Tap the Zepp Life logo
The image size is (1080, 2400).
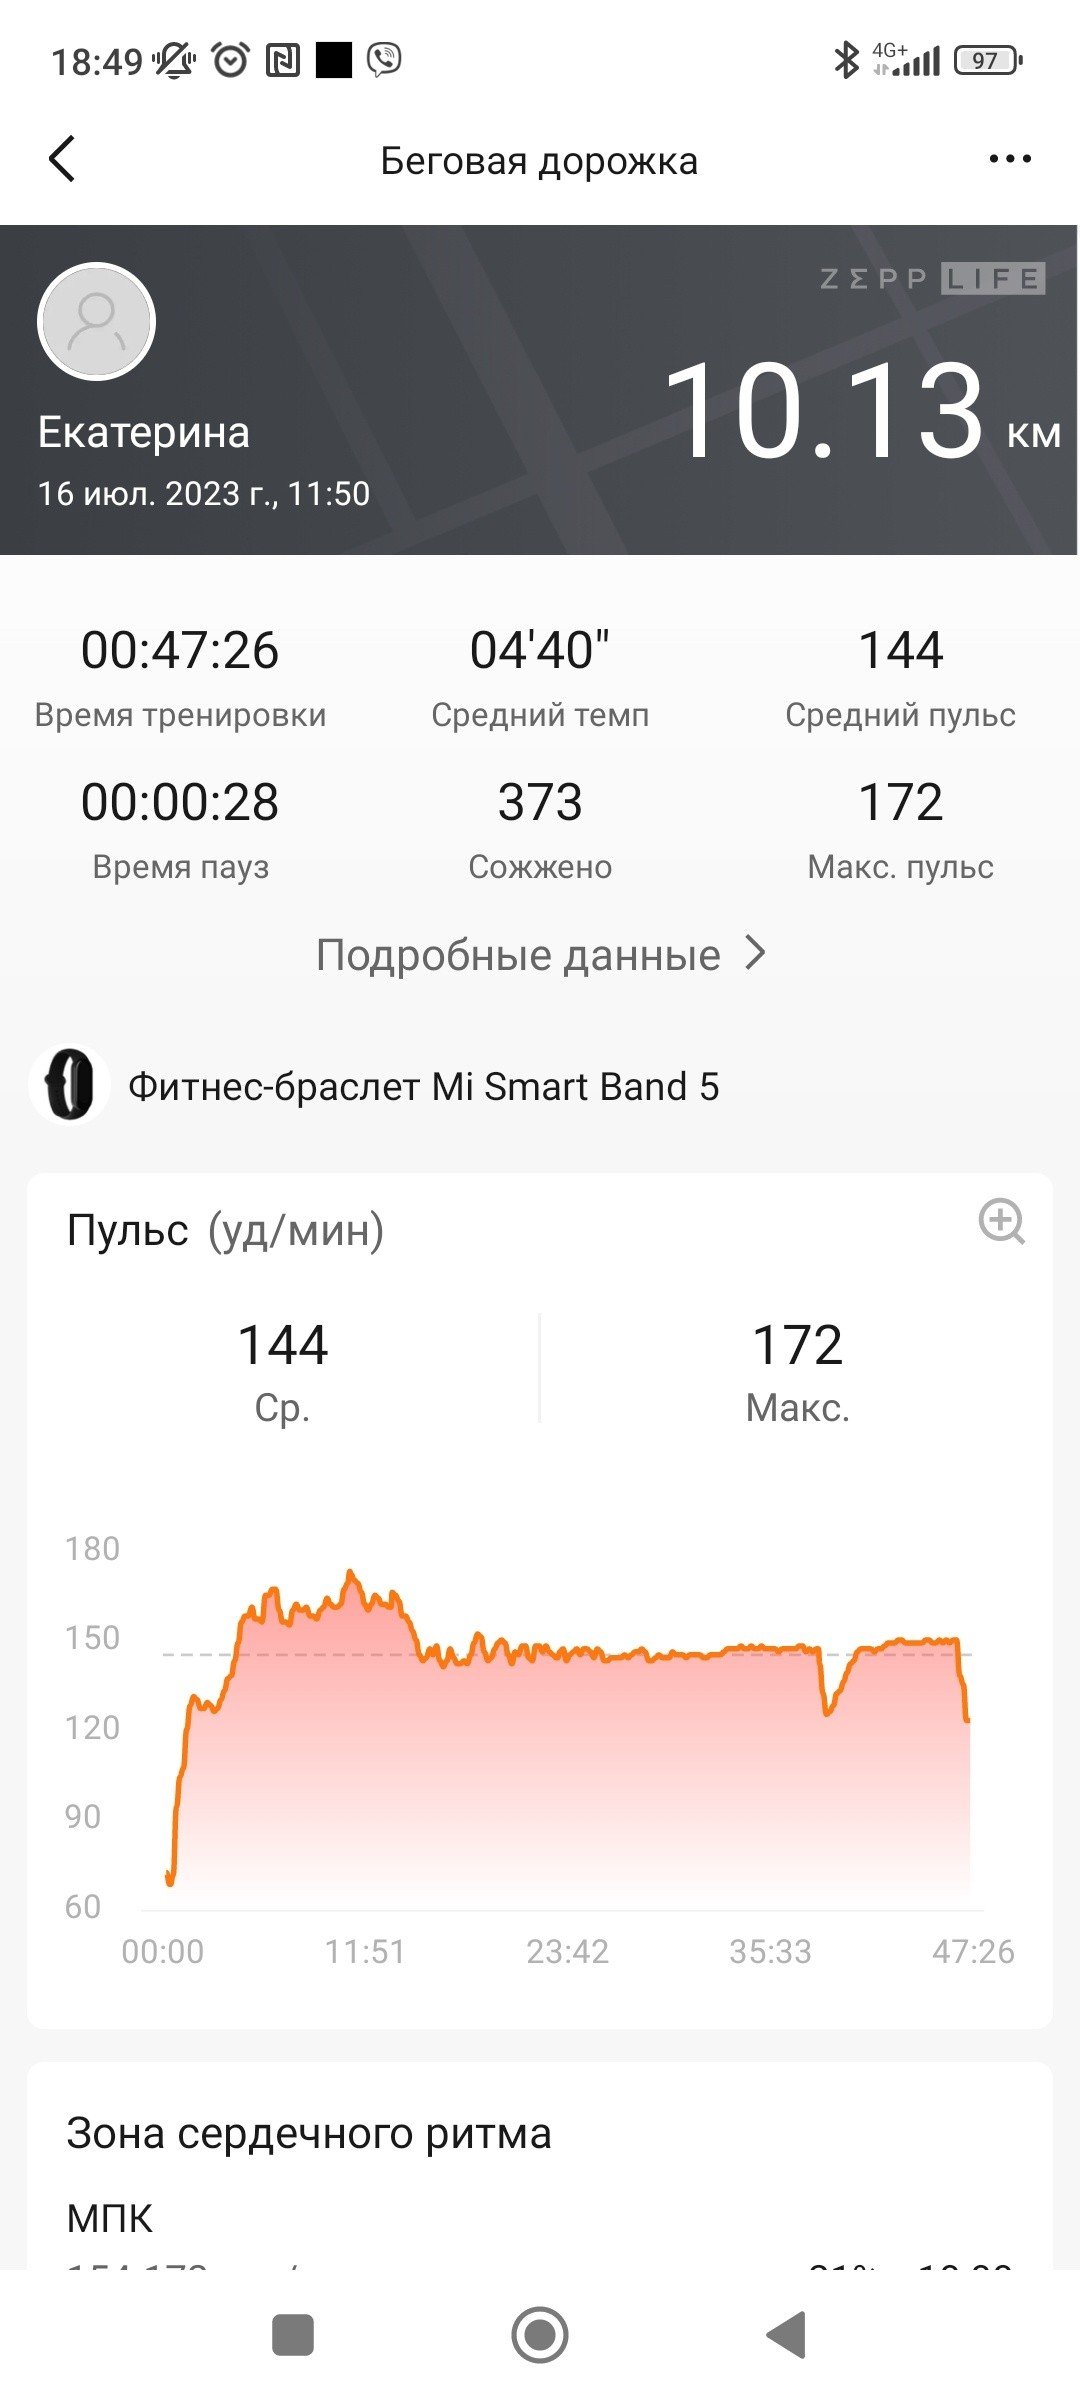[932, 278]
